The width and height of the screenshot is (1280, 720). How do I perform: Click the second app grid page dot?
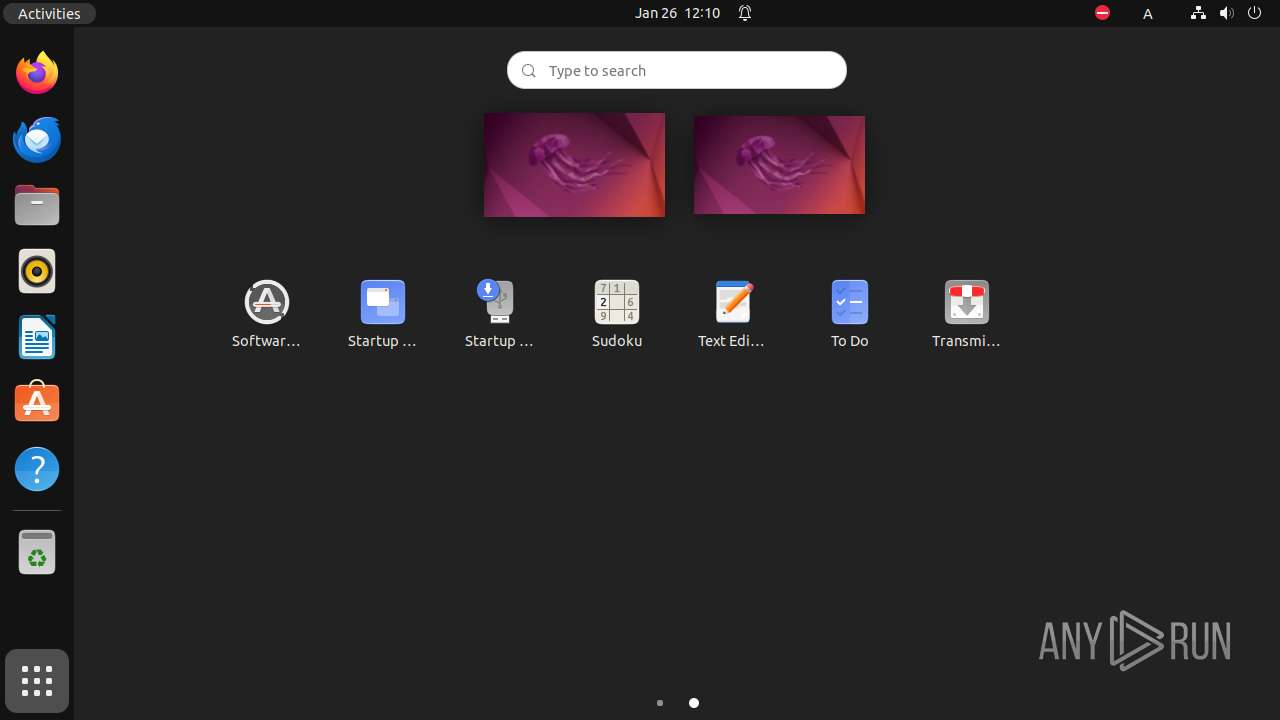point(694,703)
